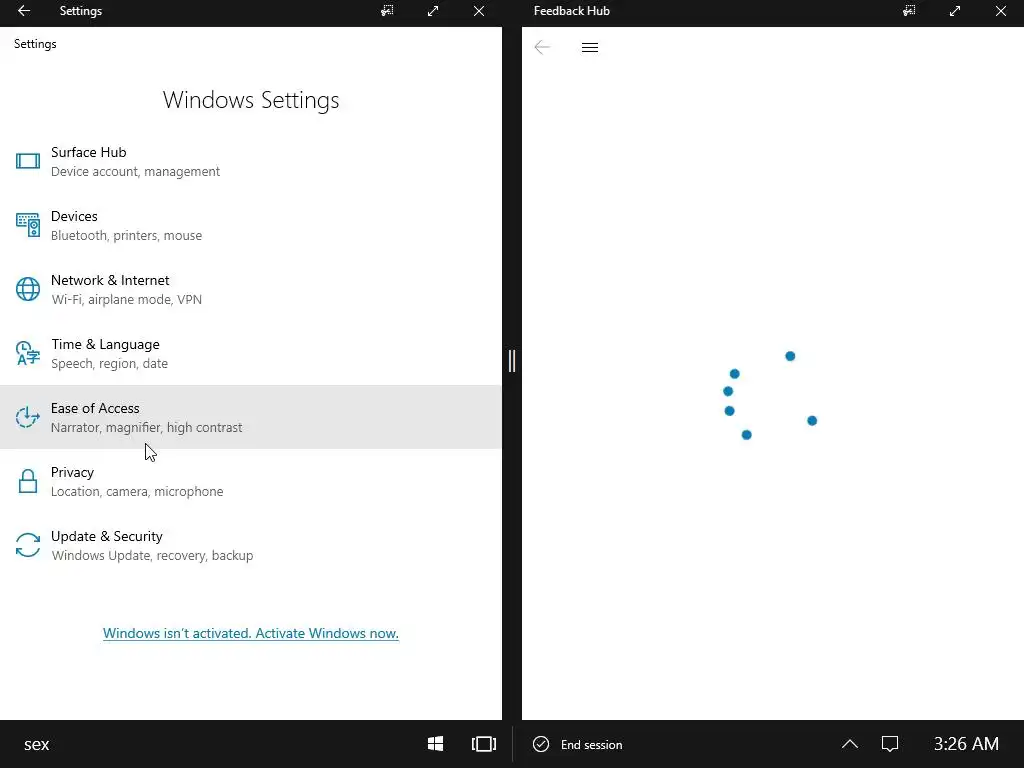Image resolution: width=1024 pixels, height=768 pixels.
Task: Click Feedback Hub back arrow
Action: 542,47
